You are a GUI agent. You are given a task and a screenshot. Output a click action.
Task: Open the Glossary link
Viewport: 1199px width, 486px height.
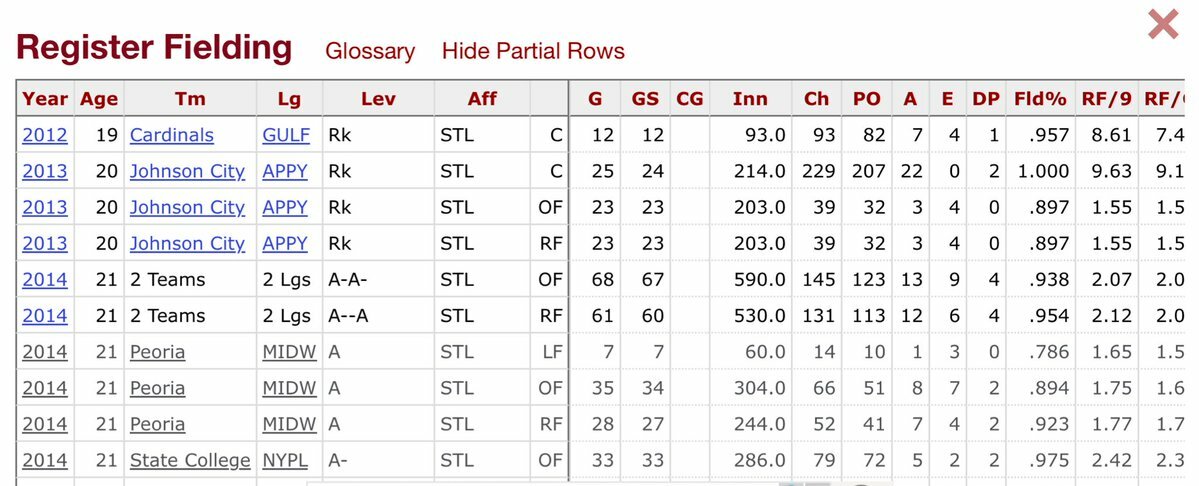point(370,51)
